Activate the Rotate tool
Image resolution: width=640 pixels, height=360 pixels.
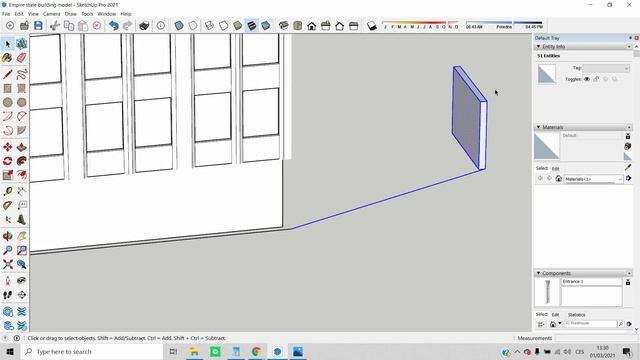point(8,161)
